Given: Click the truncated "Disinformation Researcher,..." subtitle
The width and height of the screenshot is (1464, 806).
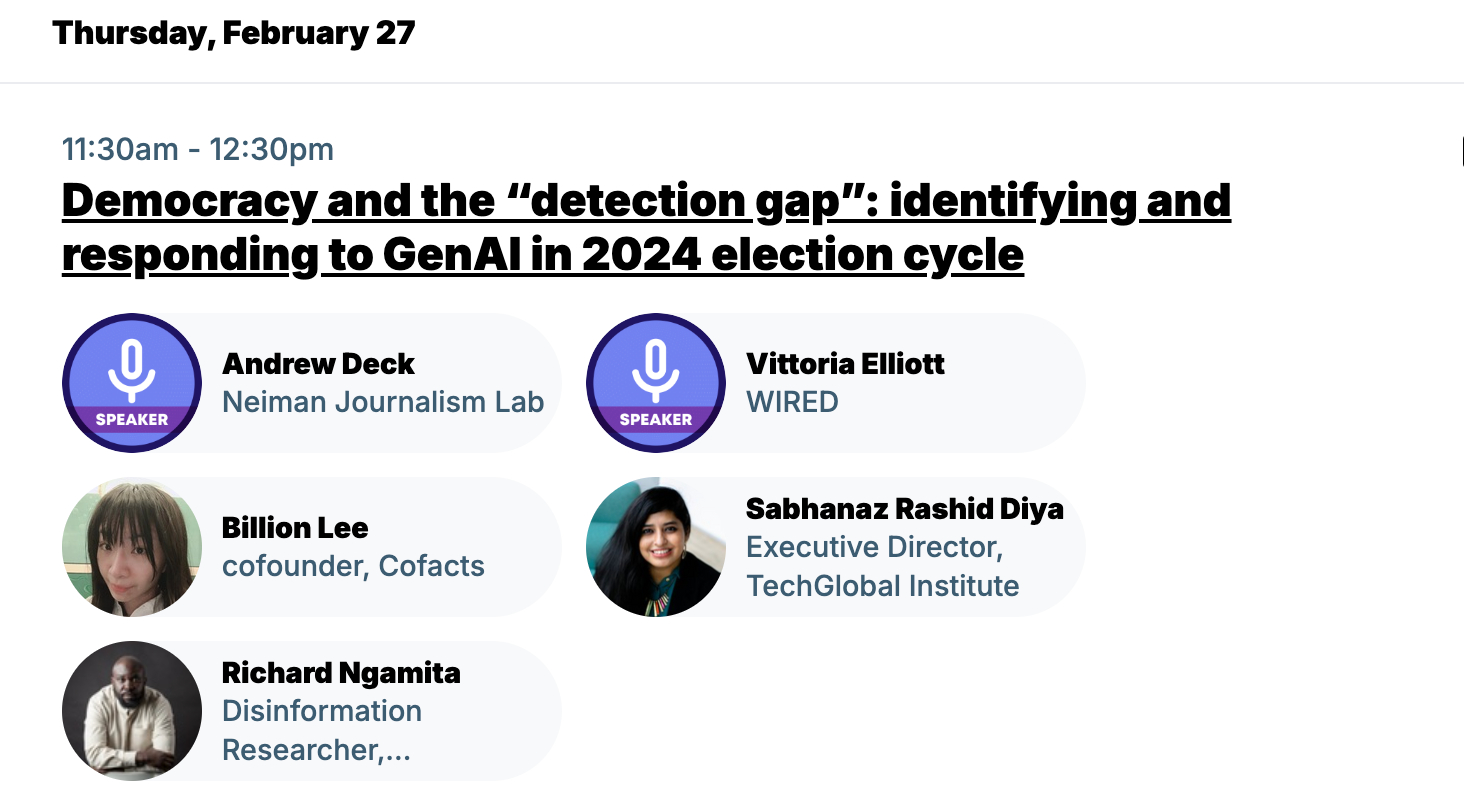Looking at the screenshot, I should (x=321, y=730).
